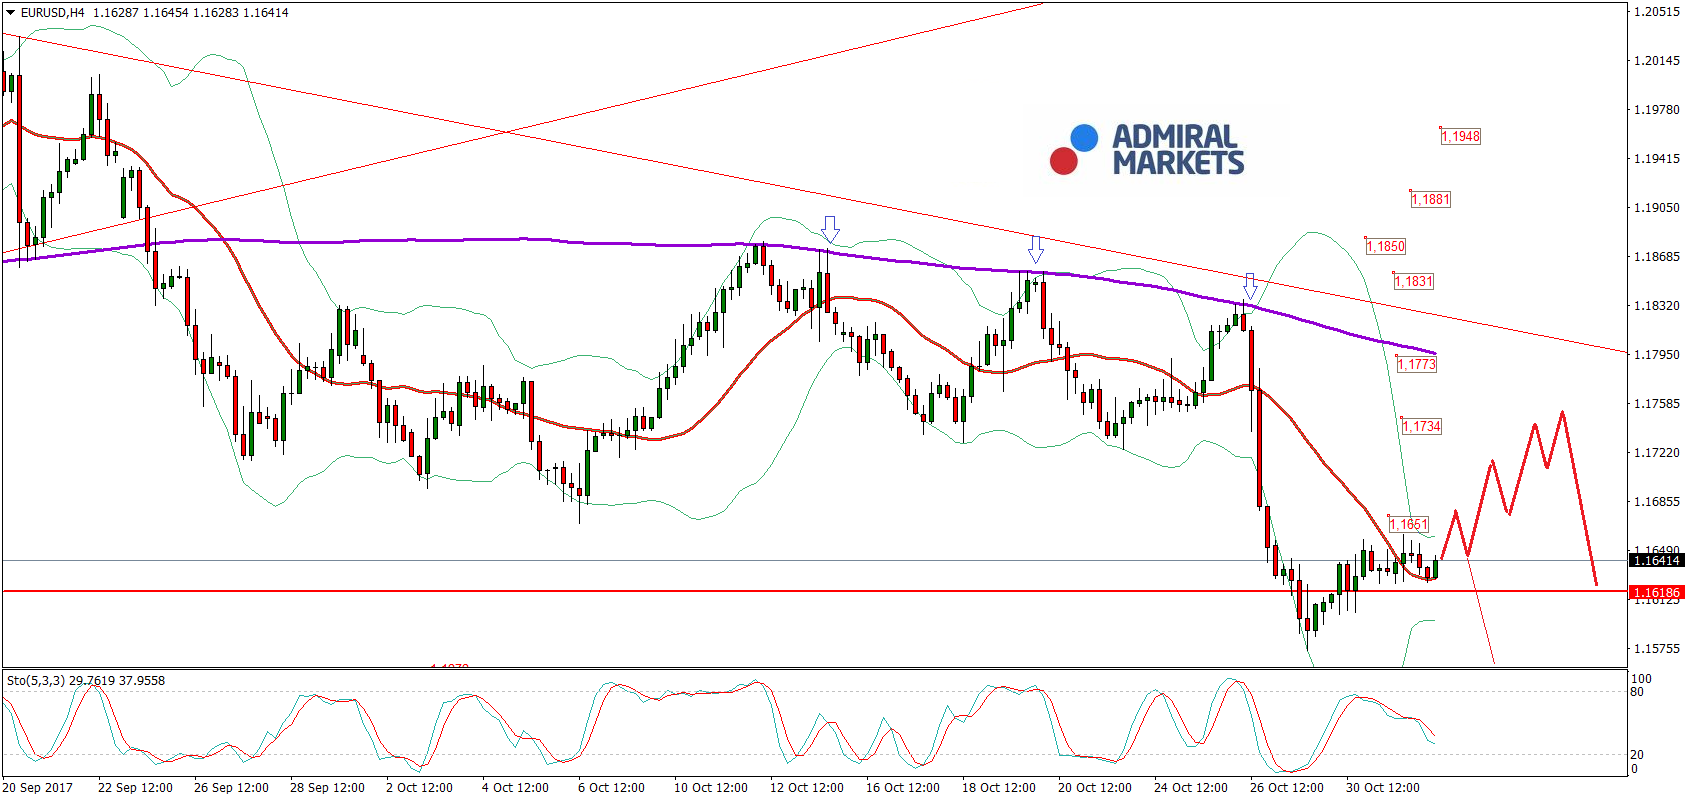Click the 1.15755 price axis value
Viewport: 1687px width, 800px height.
coord(1657,649)
